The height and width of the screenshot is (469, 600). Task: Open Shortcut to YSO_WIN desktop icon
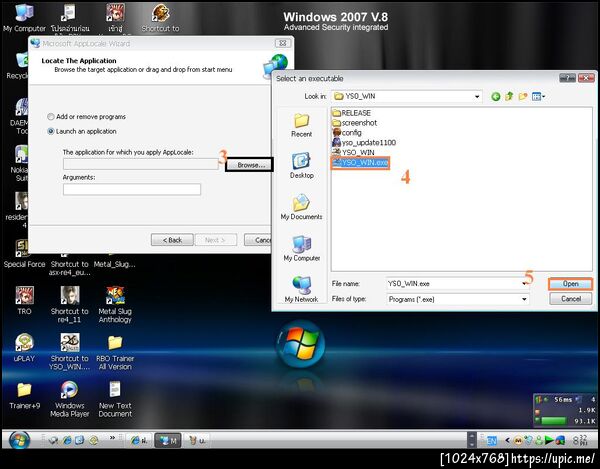[70, 352]
